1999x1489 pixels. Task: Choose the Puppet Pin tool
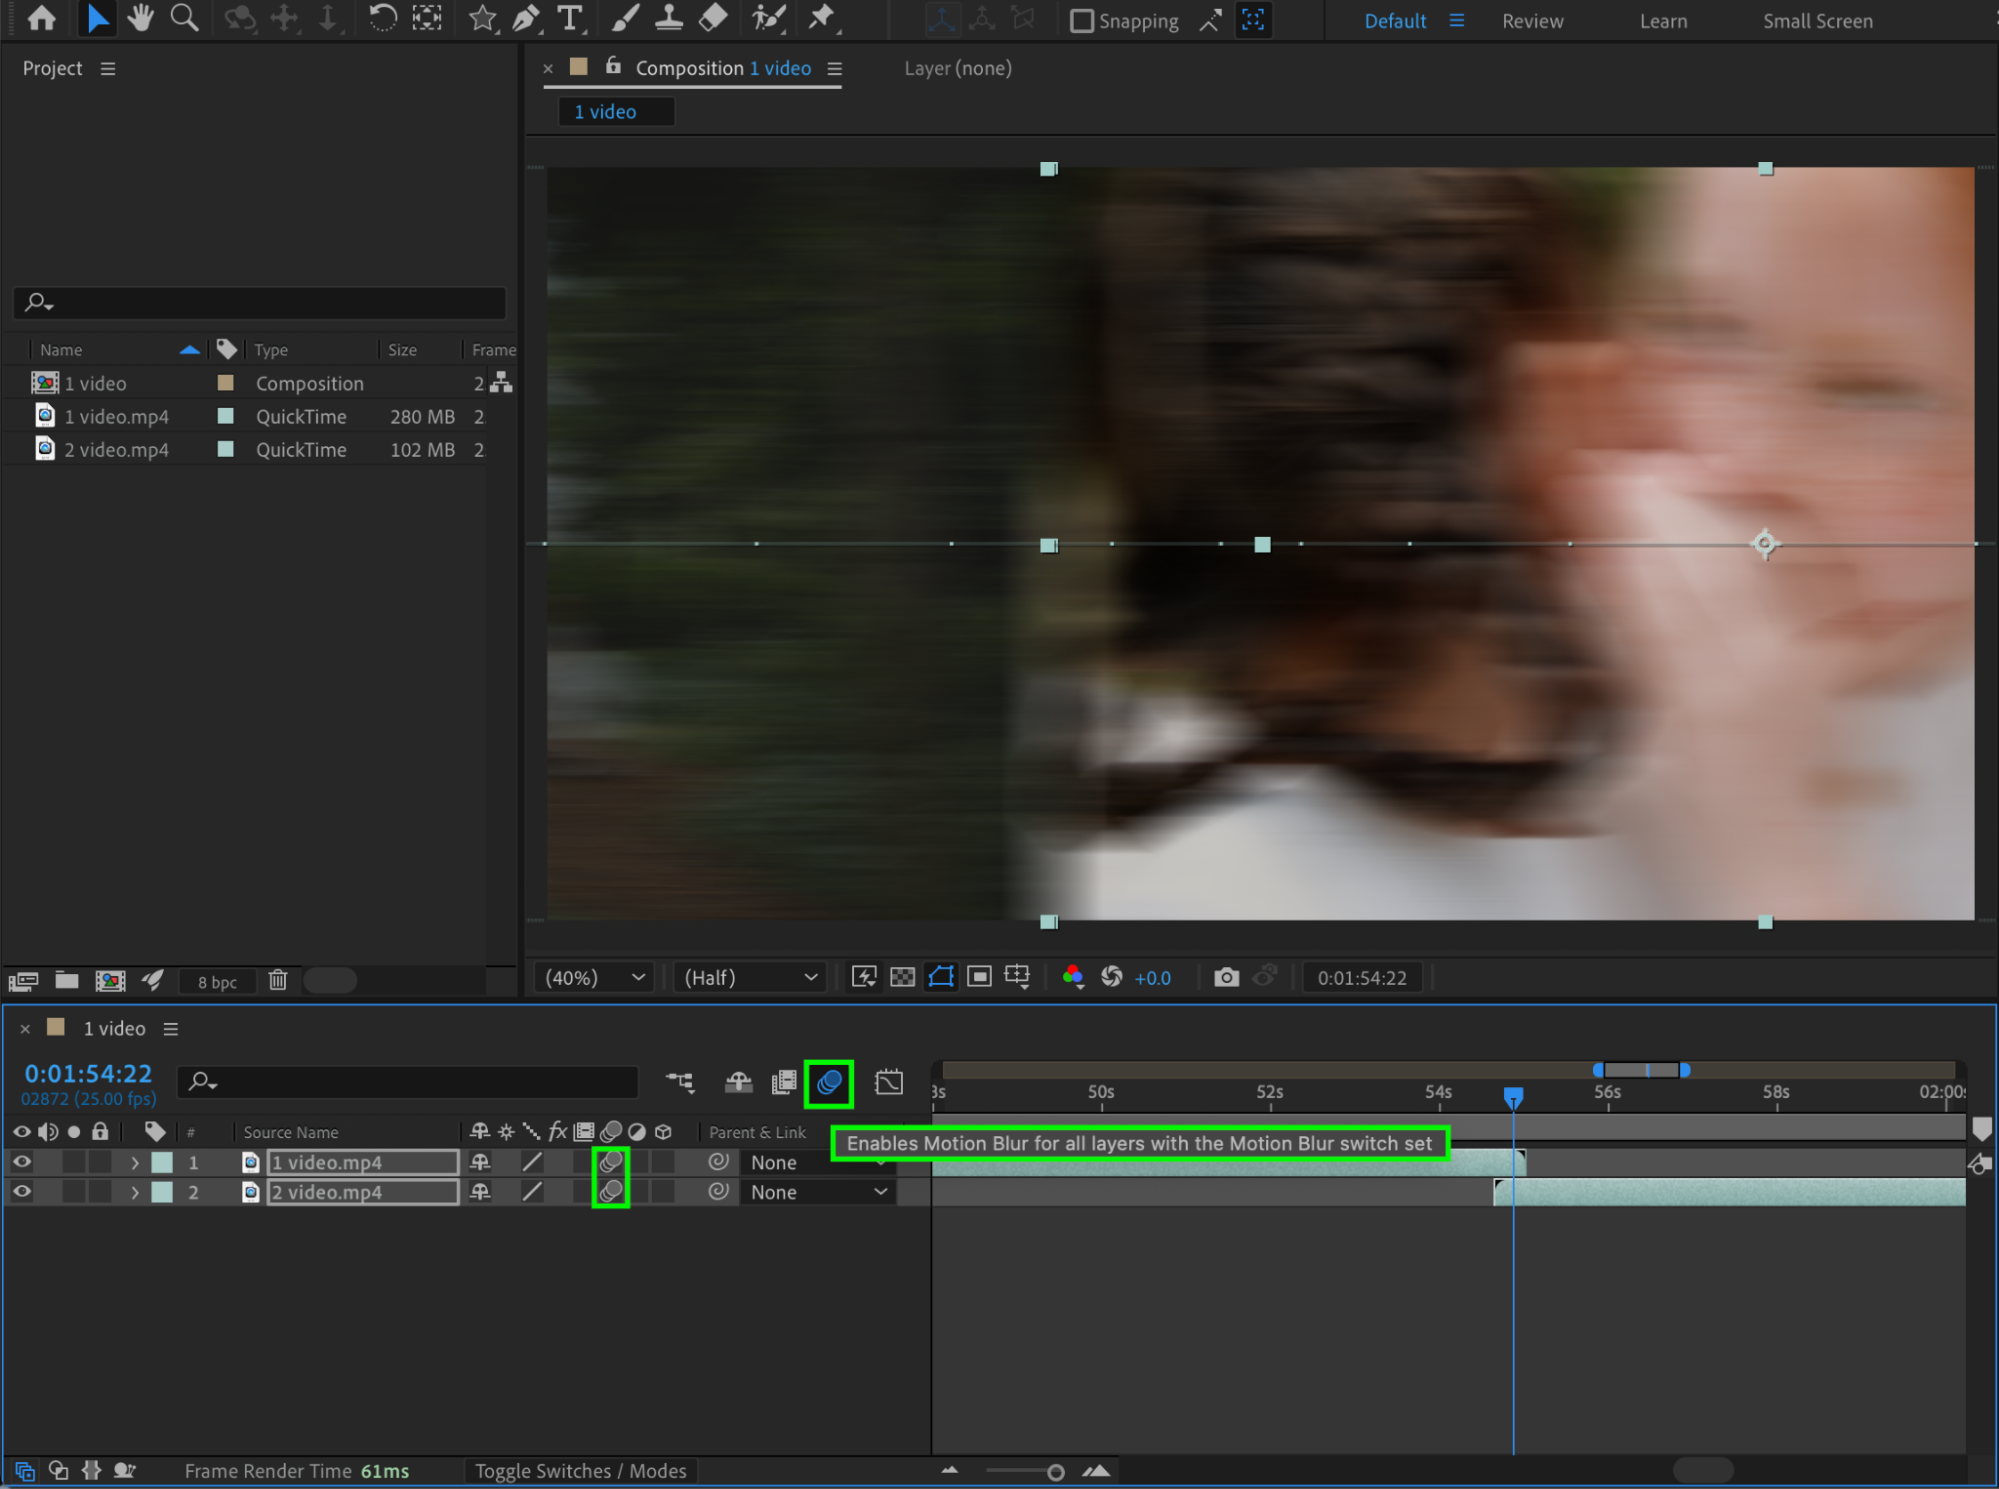click(822, 18)
